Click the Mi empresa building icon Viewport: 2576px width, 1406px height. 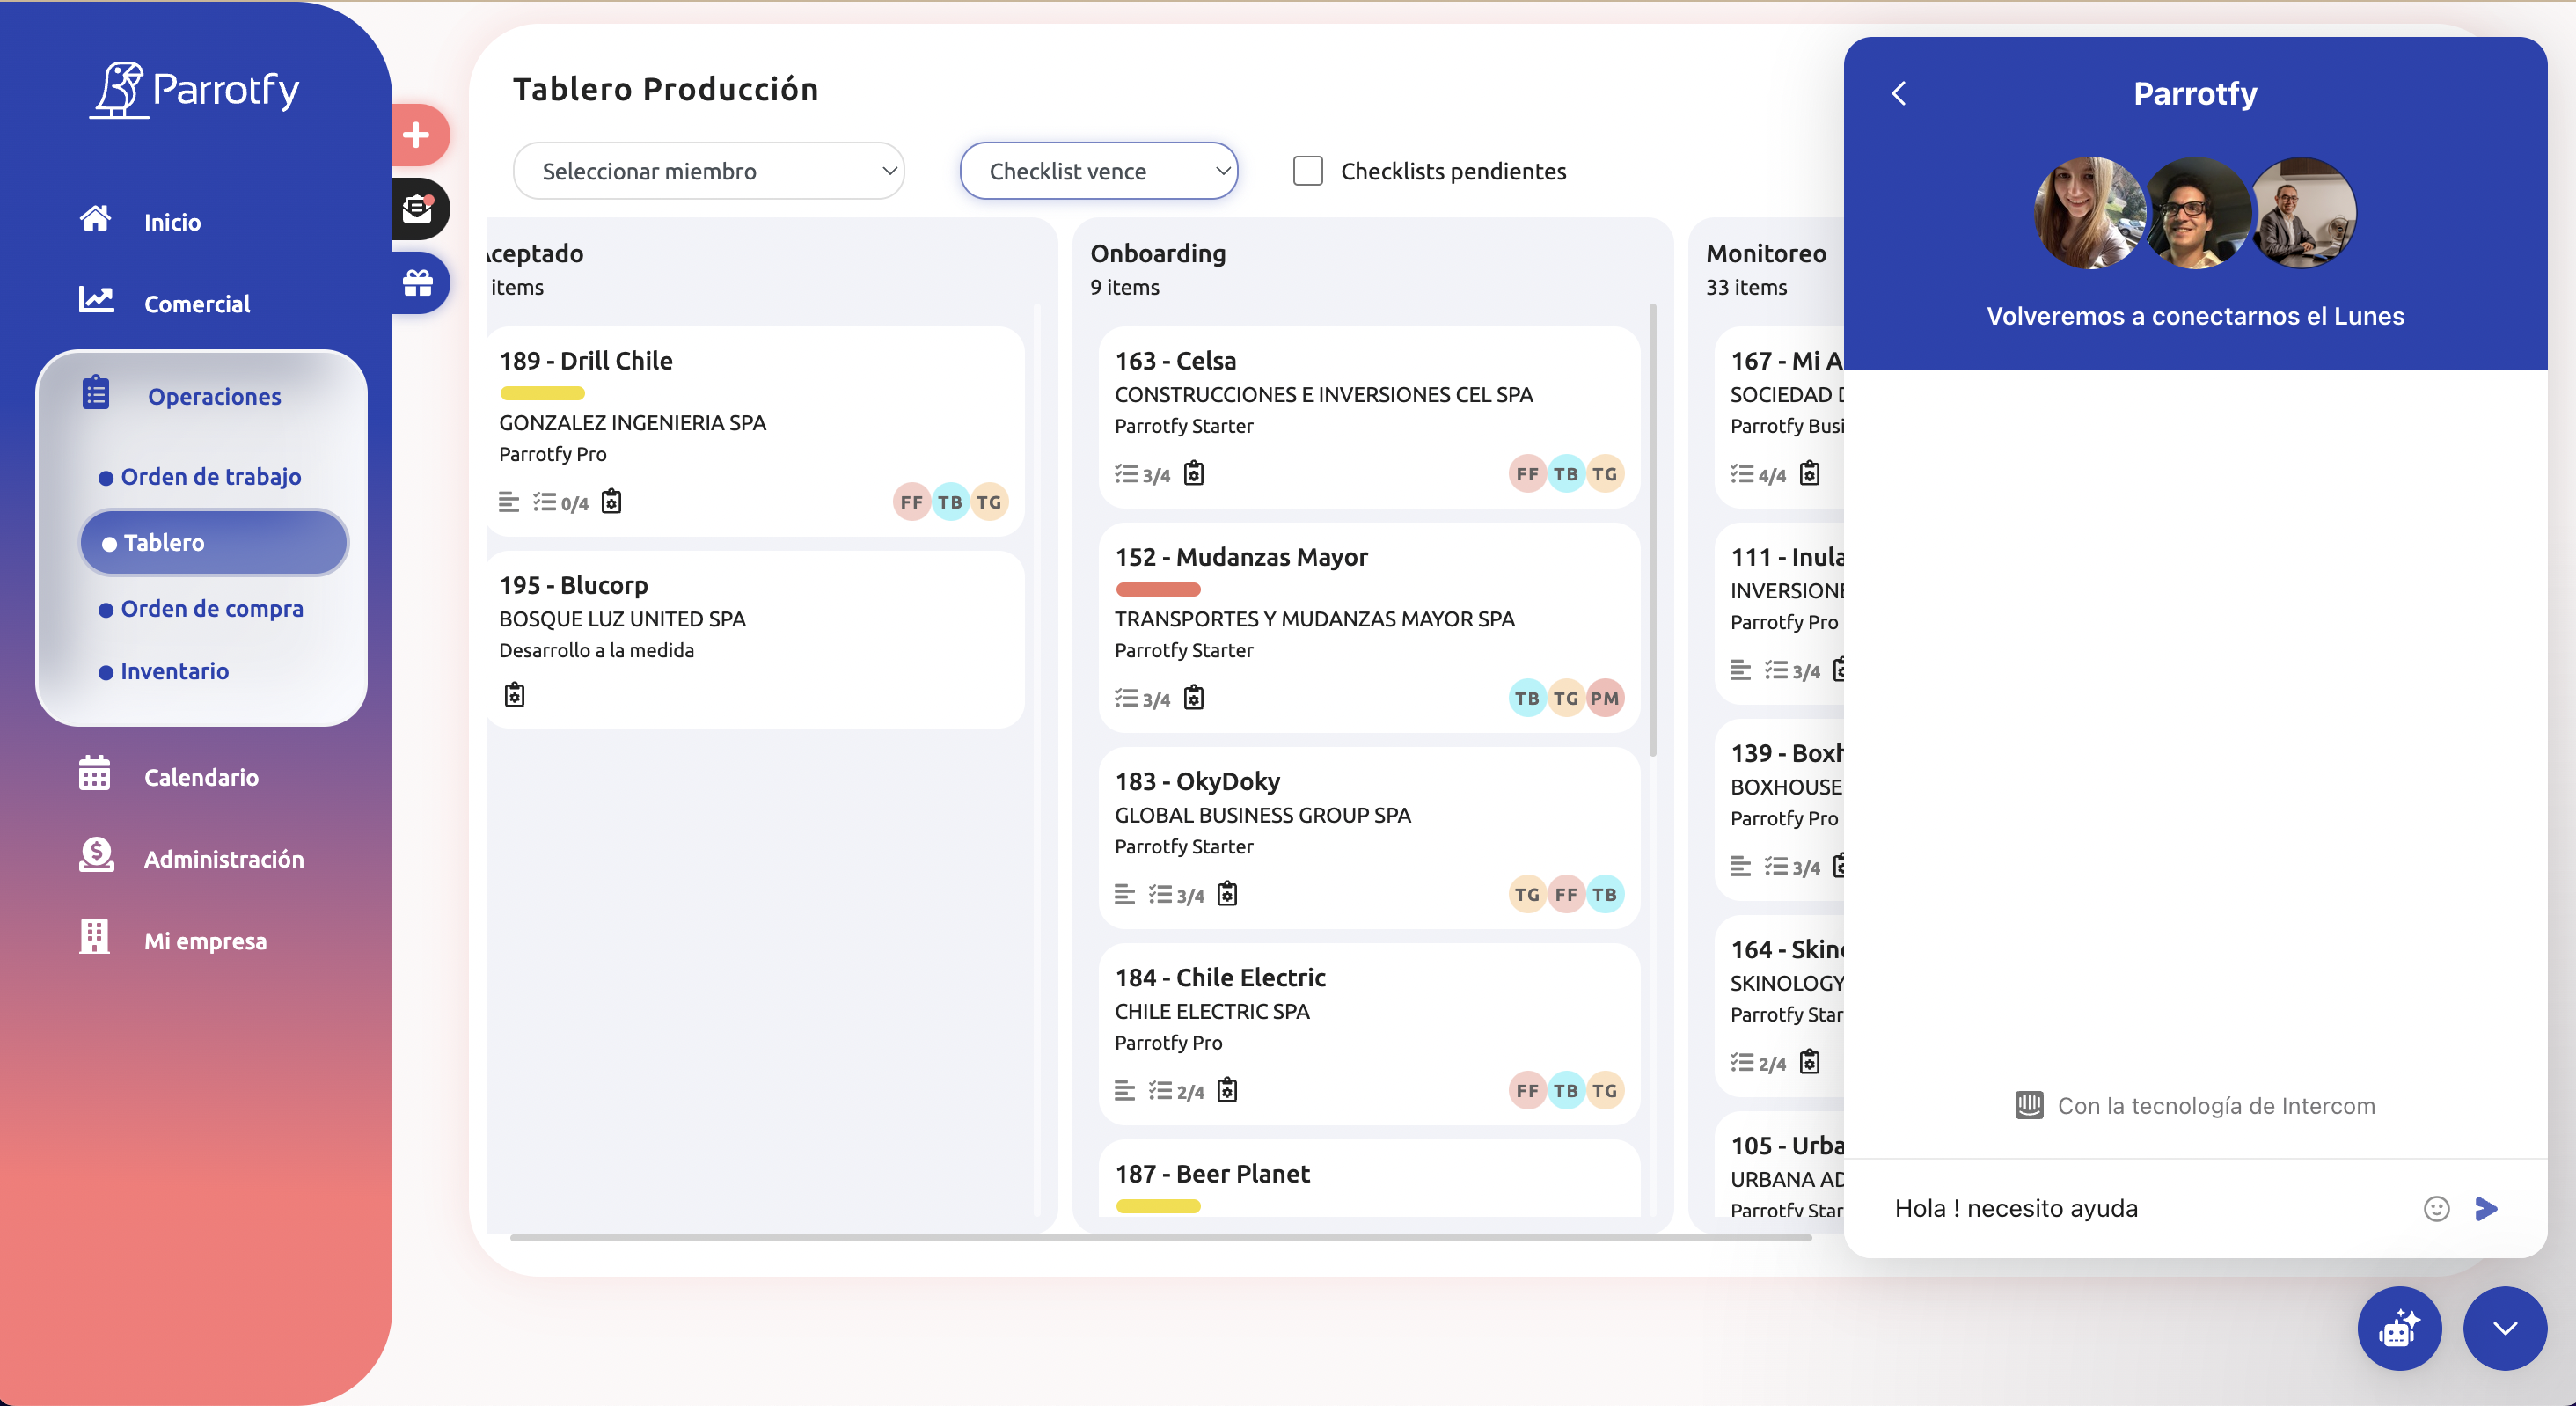[x=94, y=937]
